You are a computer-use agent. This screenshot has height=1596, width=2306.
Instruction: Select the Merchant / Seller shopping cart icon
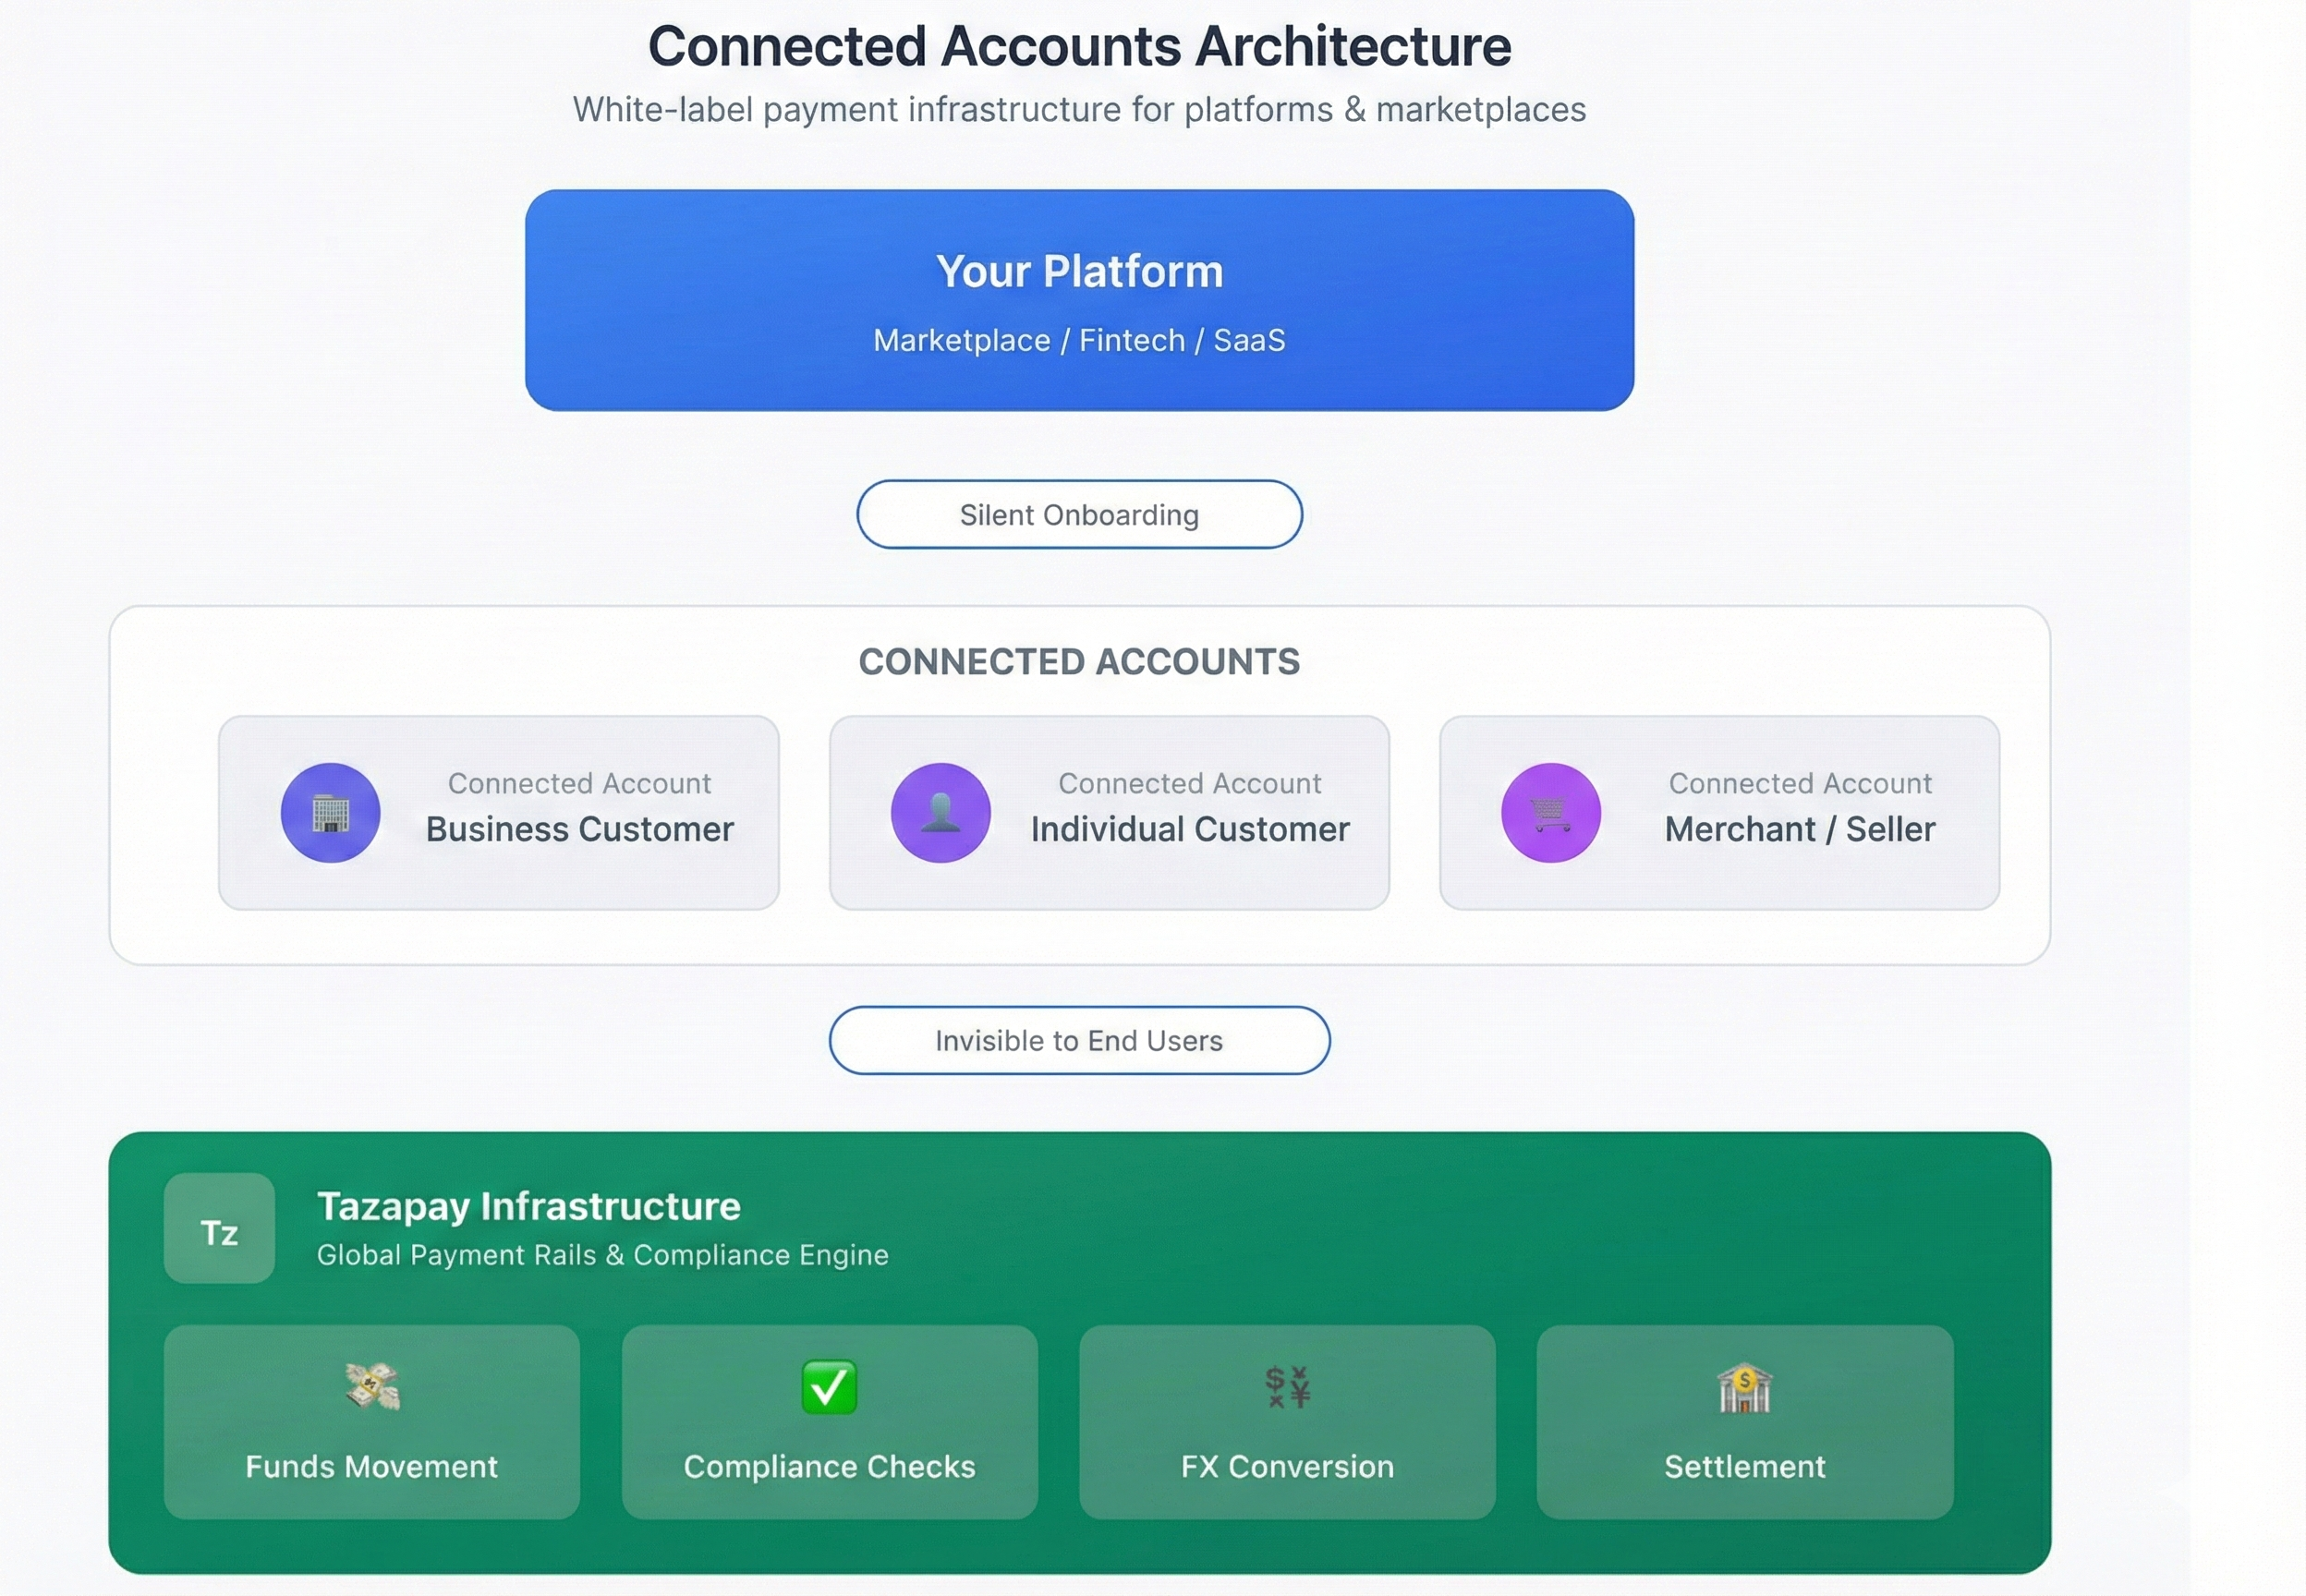(1550, 812)
